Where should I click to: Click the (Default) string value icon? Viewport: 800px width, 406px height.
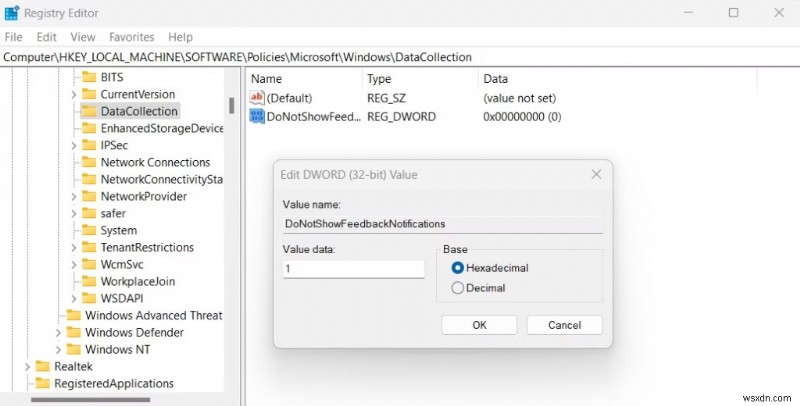tap(257, 97)
